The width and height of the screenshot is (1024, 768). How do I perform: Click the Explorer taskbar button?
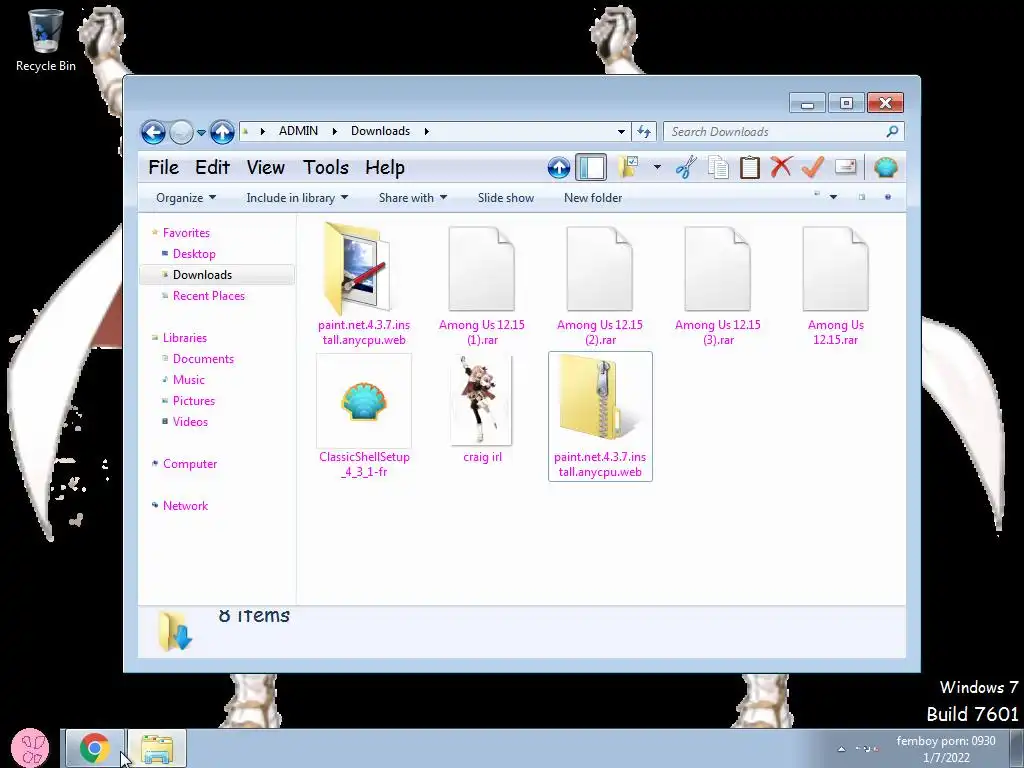157,748
